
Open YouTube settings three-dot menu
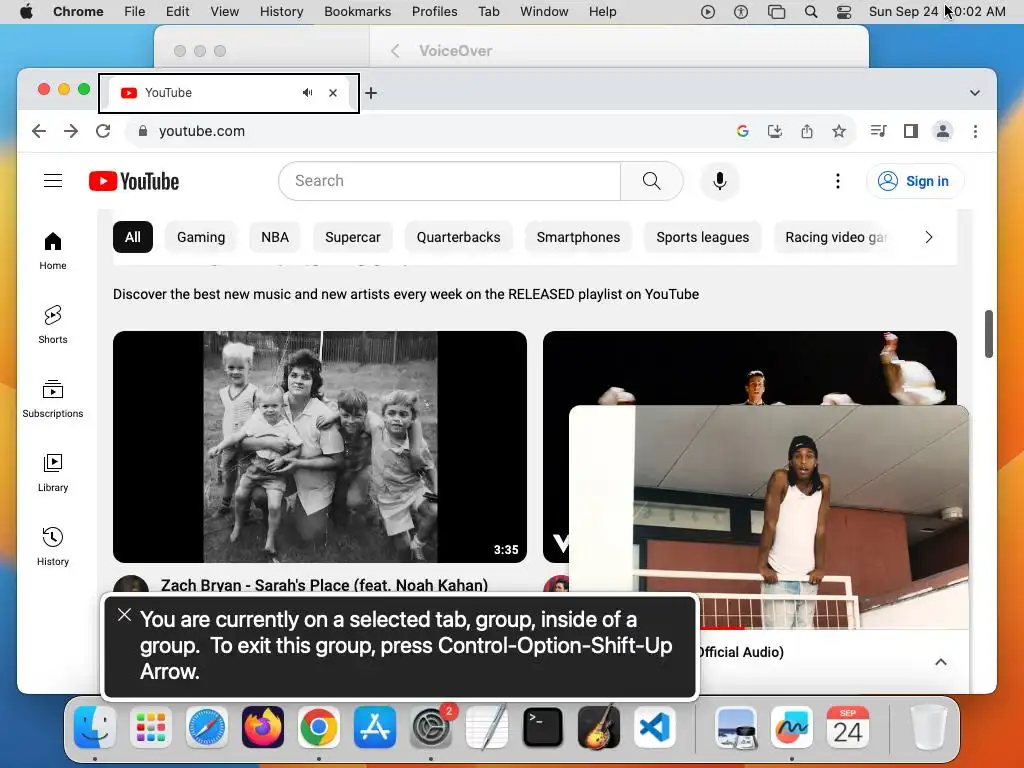[837, 181]
